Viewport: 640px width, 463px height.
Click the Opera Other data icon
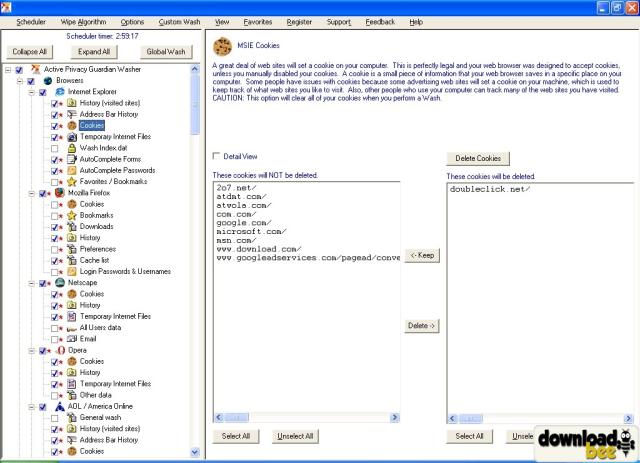click(72, 395)
